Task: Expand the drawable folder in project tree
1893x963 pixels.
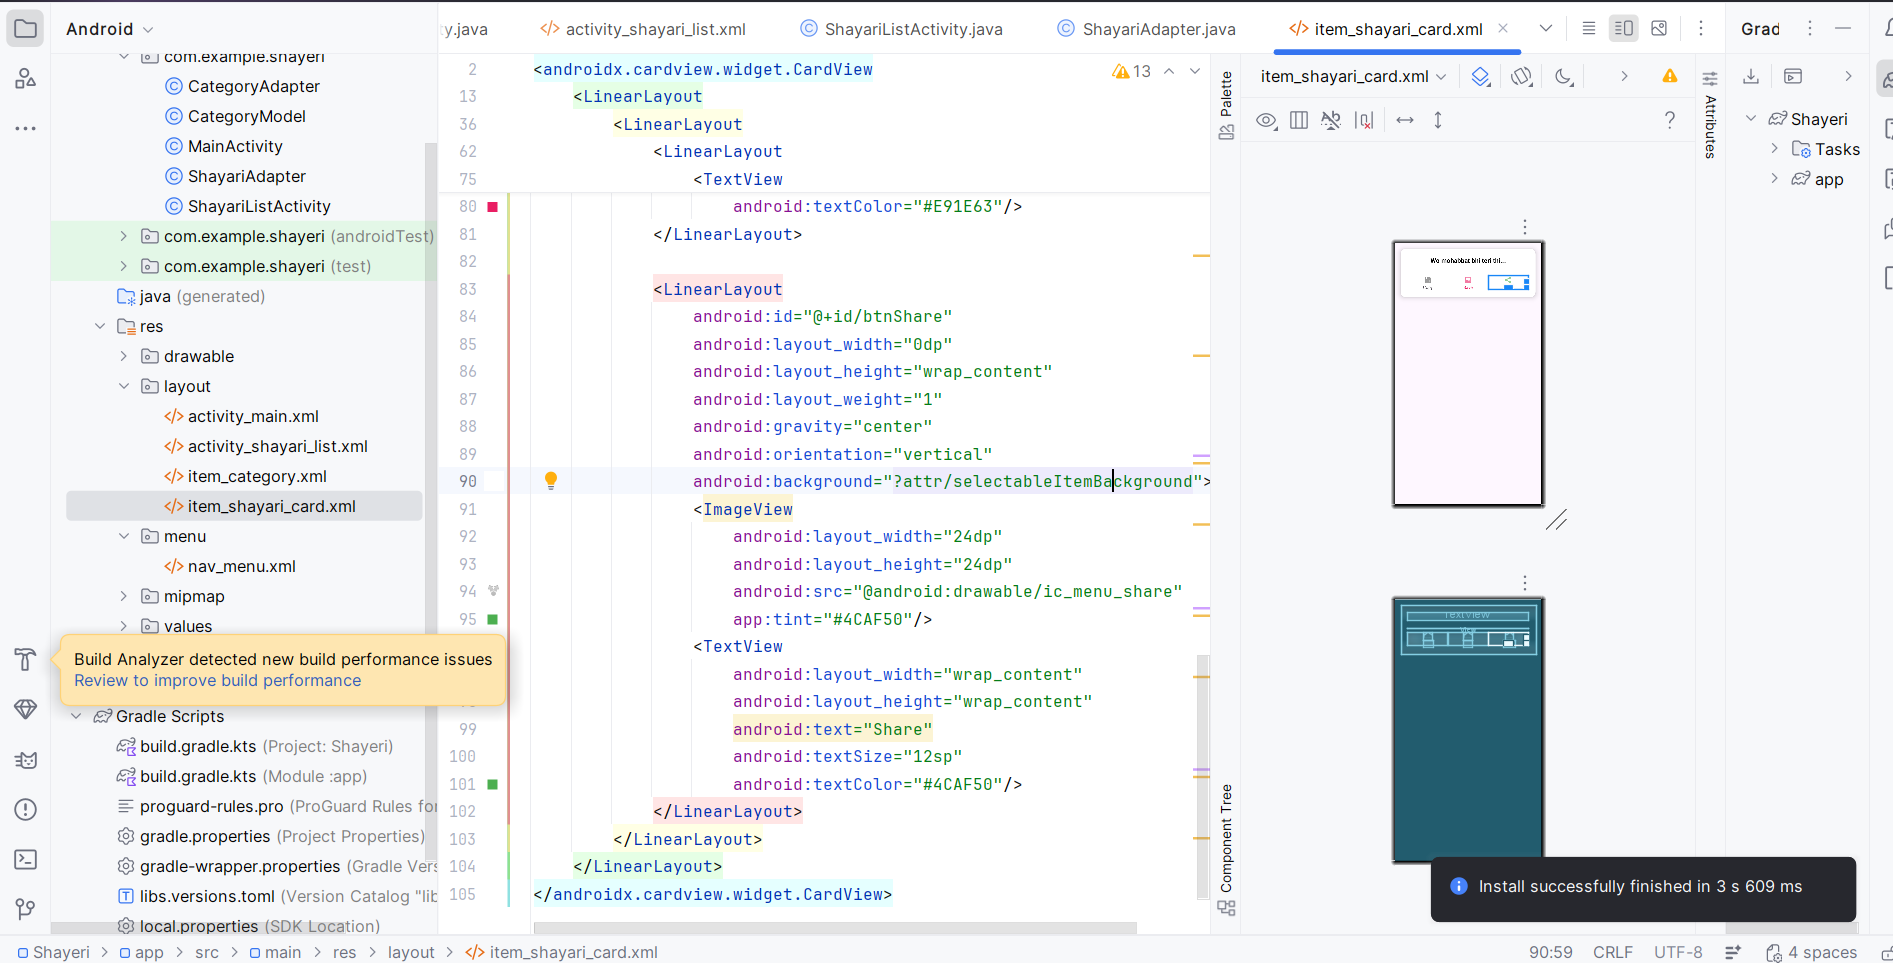Action: [x=124, y=356]
